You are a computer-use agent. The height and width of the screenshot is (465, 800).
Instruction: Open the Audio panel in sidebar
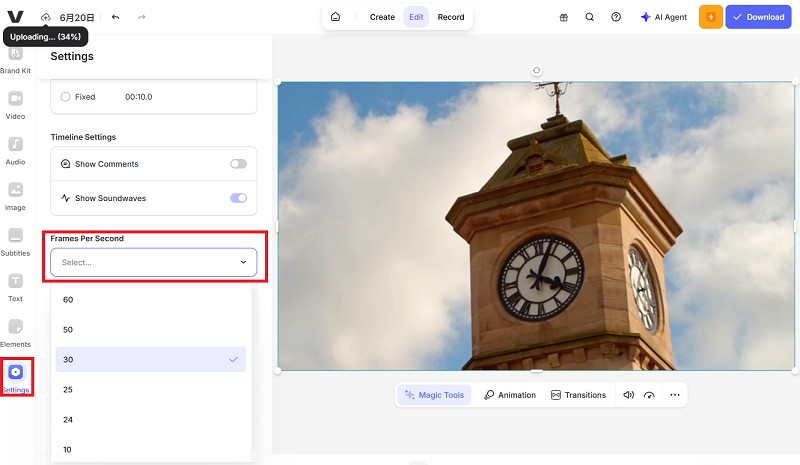16,149
